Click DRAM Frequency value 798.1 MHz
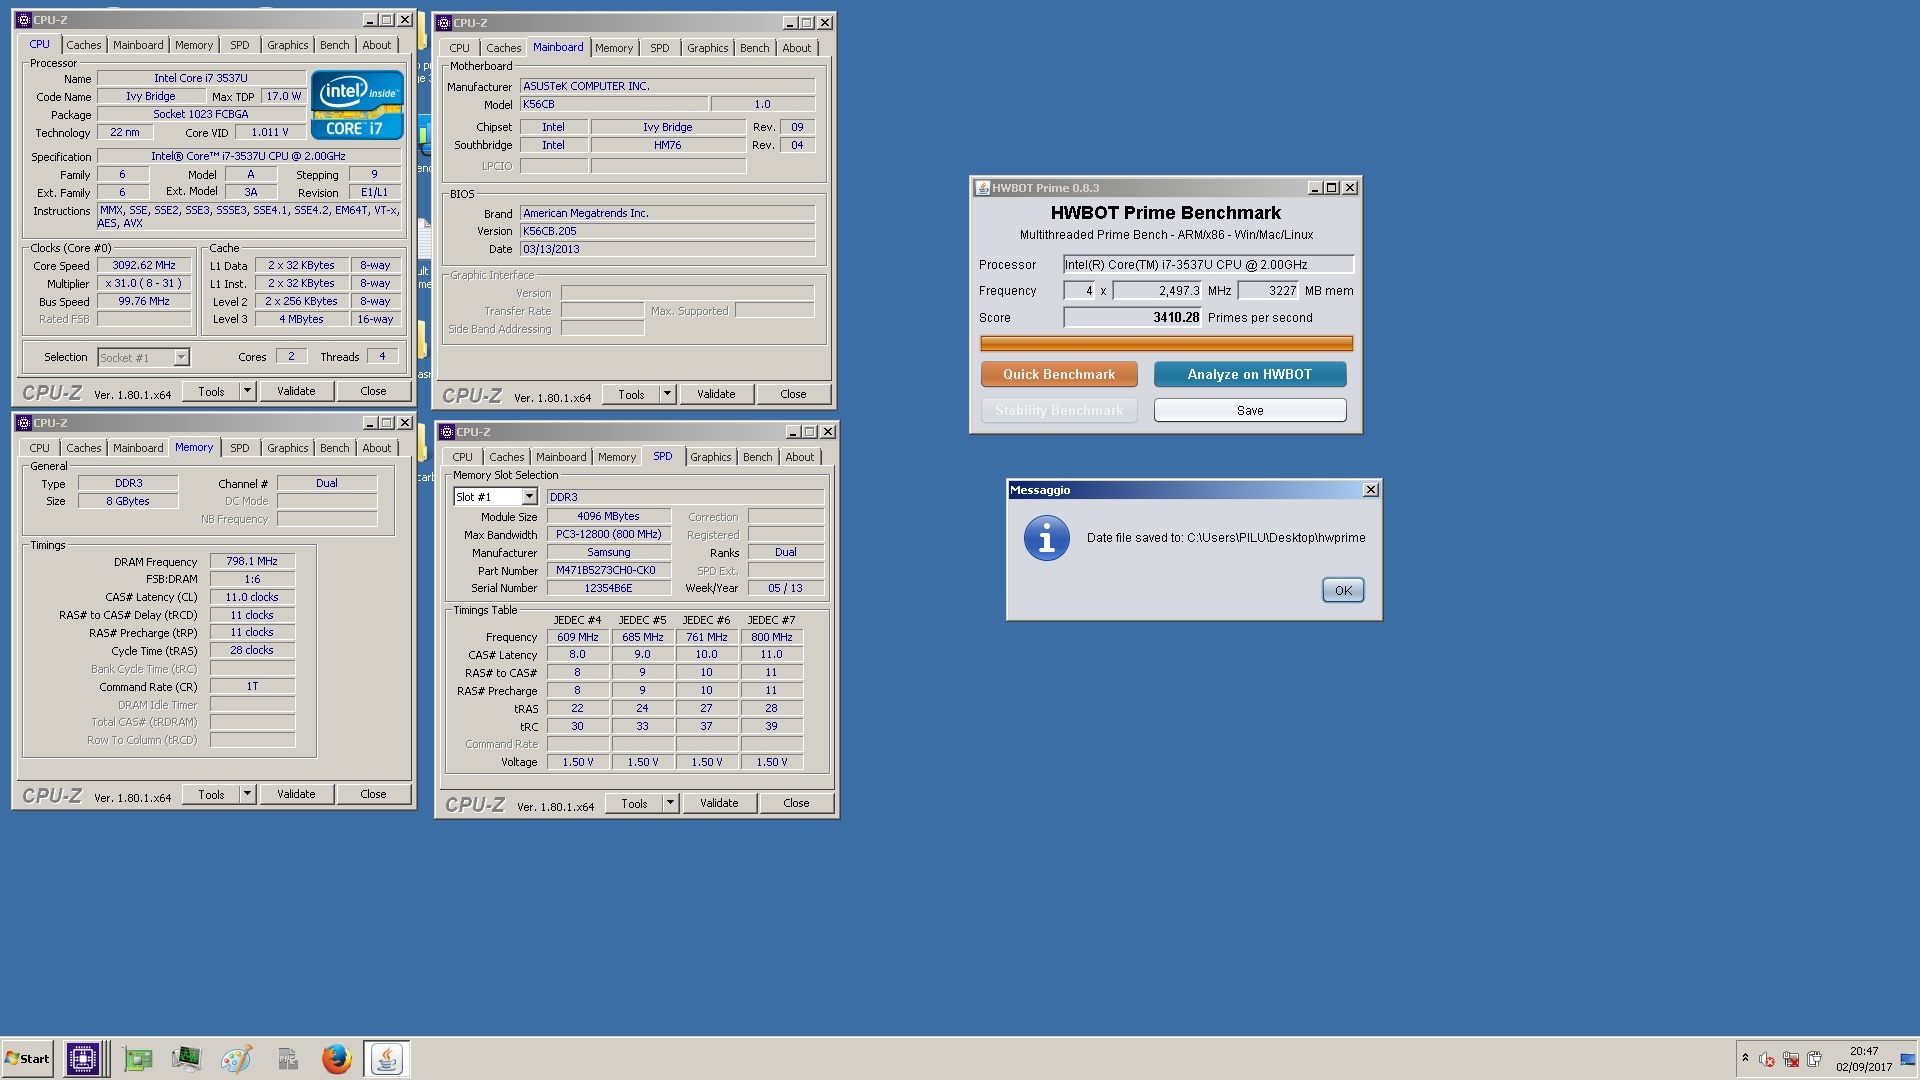Image resolution: width=1920 pixels, height=1080 pixels. (252, 562)
